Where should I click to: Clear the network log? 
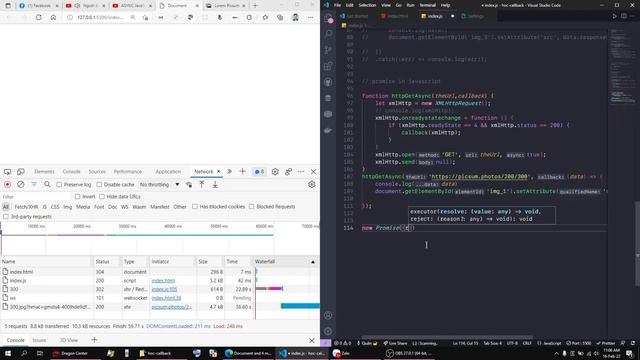point(20,184)
